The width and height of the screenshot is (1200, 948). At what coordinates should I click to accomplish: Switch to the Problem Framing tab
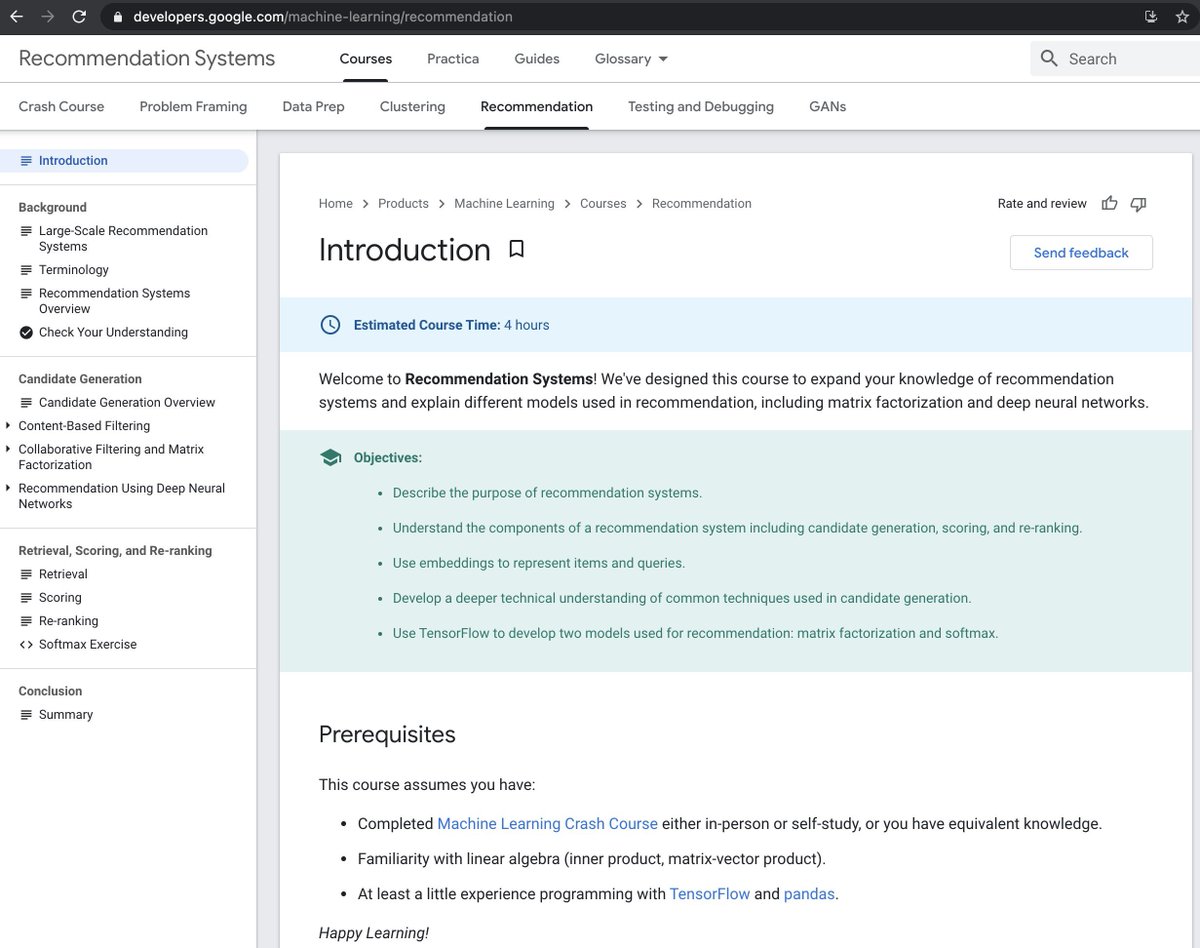click(x=193, y=106)
